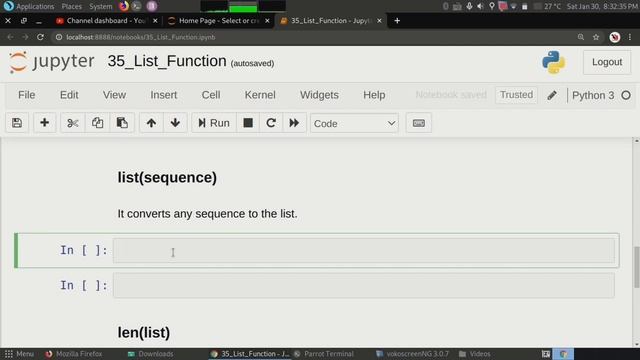Click the browser profile avatar icon

(x=615, y=37)
